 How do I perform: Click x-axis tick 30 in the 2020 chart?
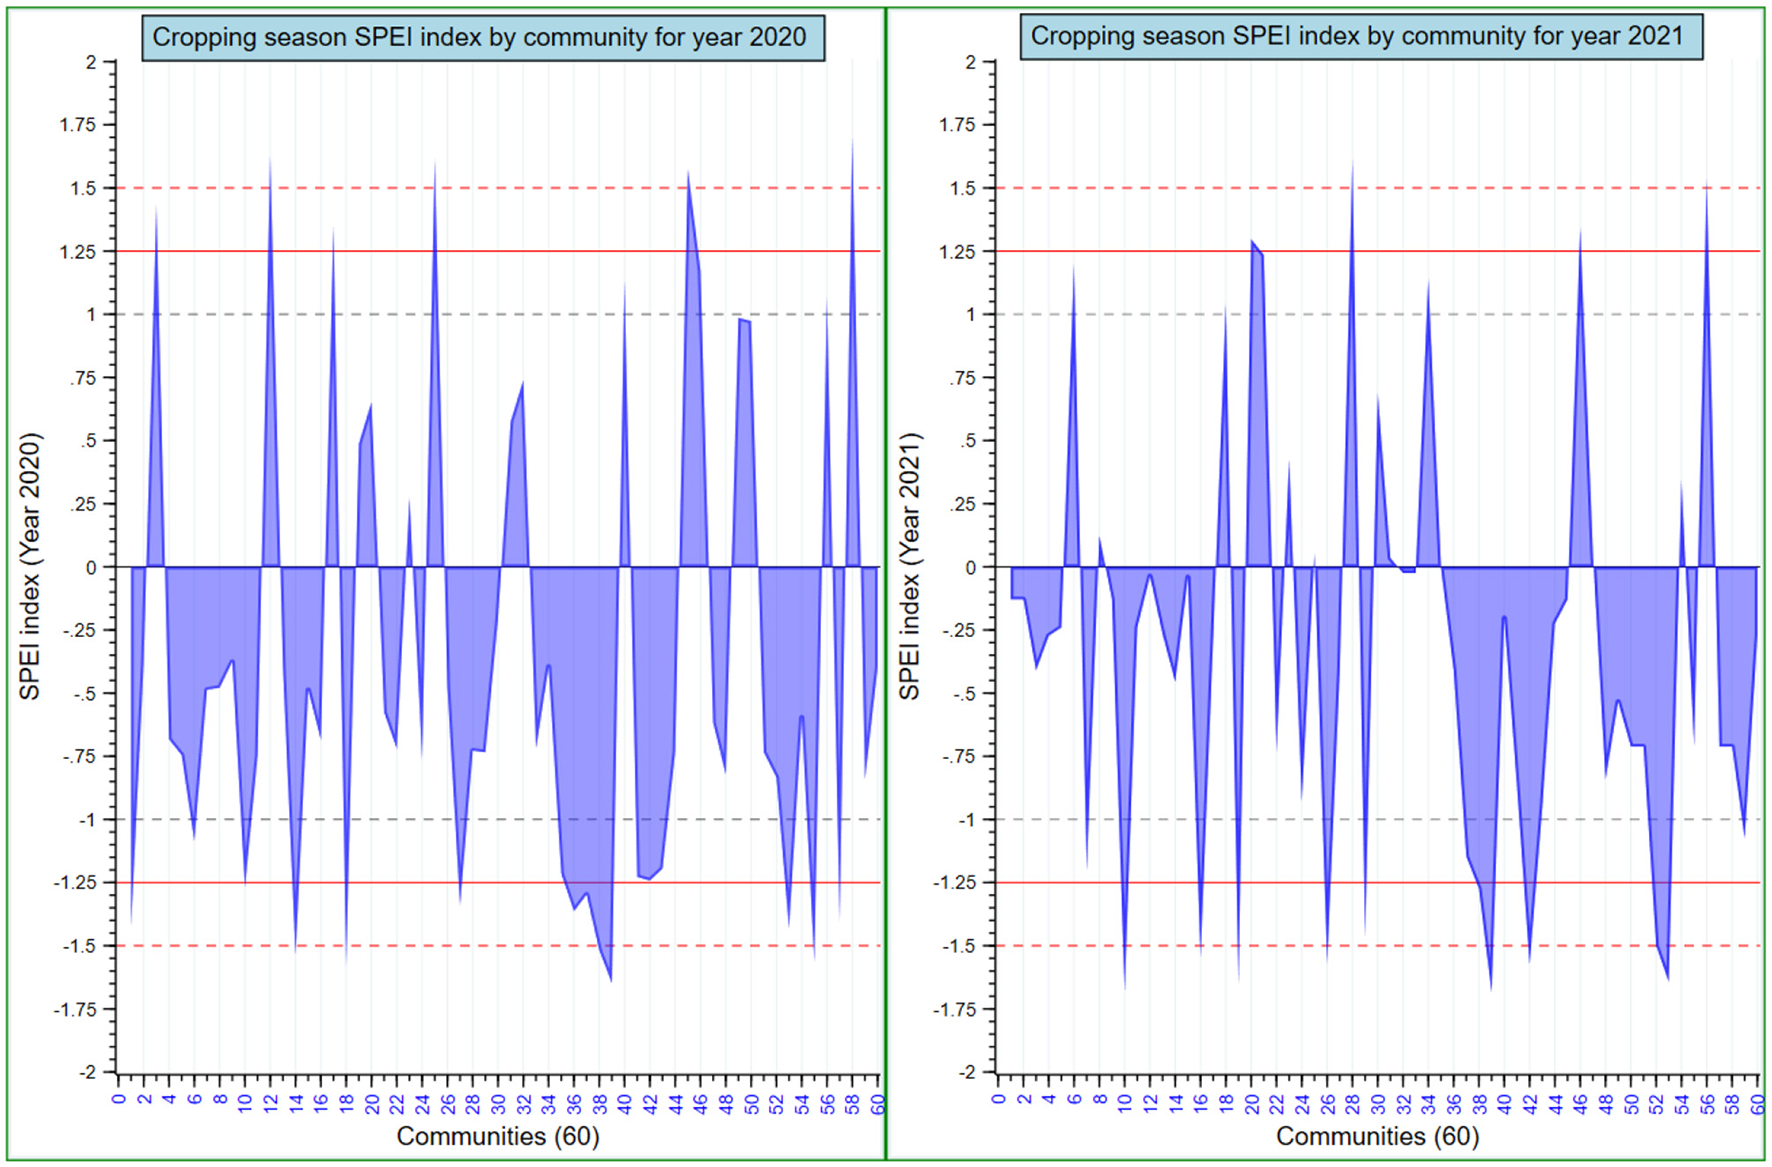tap(498, 1105)
